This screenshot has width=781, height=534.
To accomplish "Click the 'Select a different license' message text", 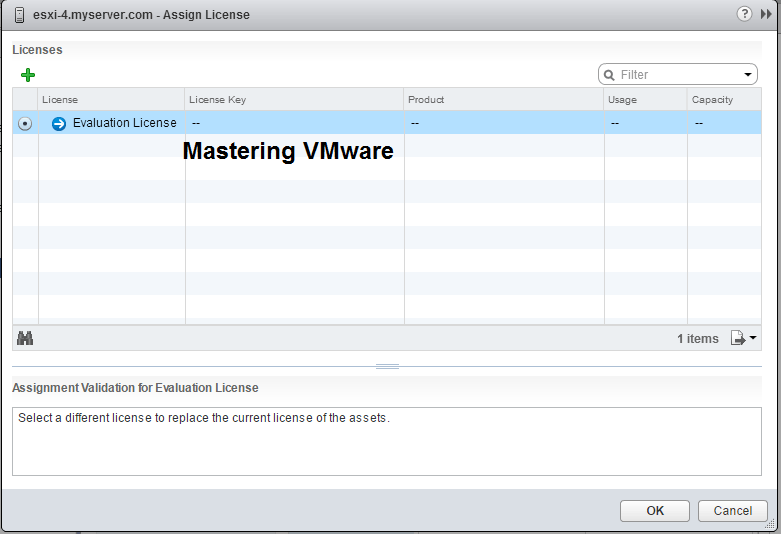I will pos(204,418).
